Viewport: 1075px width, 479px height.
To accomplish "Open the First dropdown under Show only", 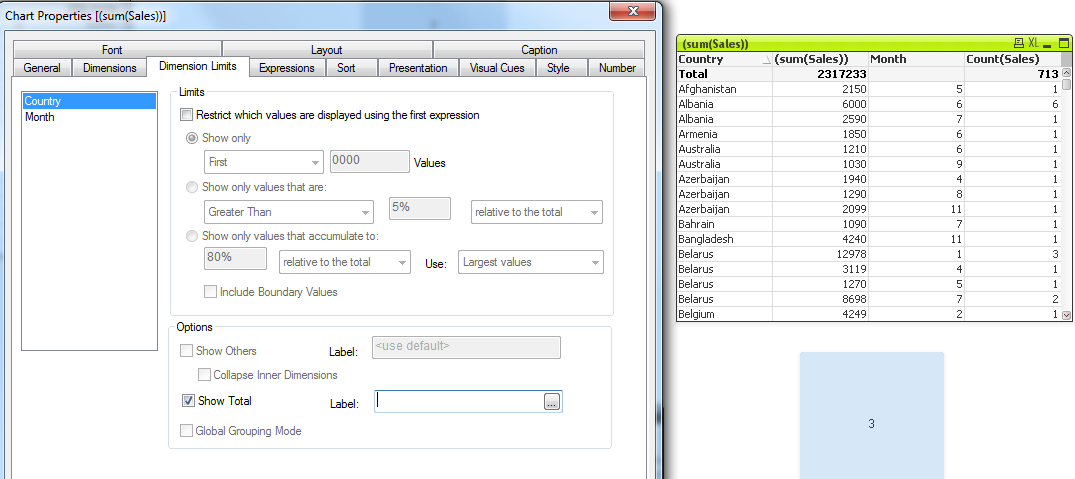I will click(264, 162).
